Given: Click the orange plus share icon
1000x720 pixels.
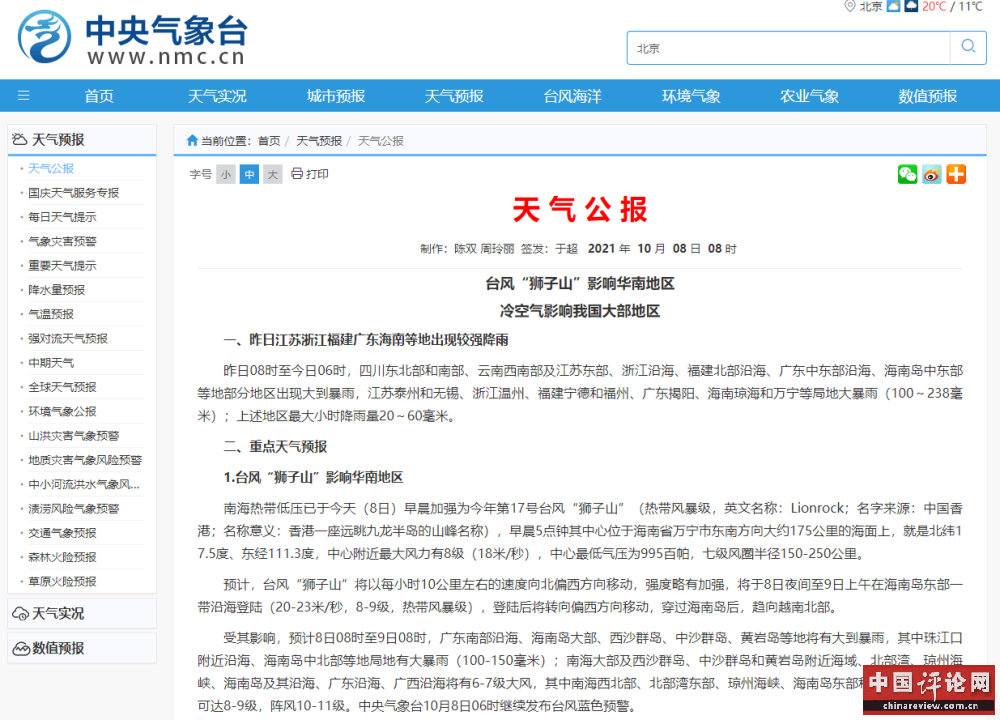Looking at the screenshot, I should coord(956,174).
